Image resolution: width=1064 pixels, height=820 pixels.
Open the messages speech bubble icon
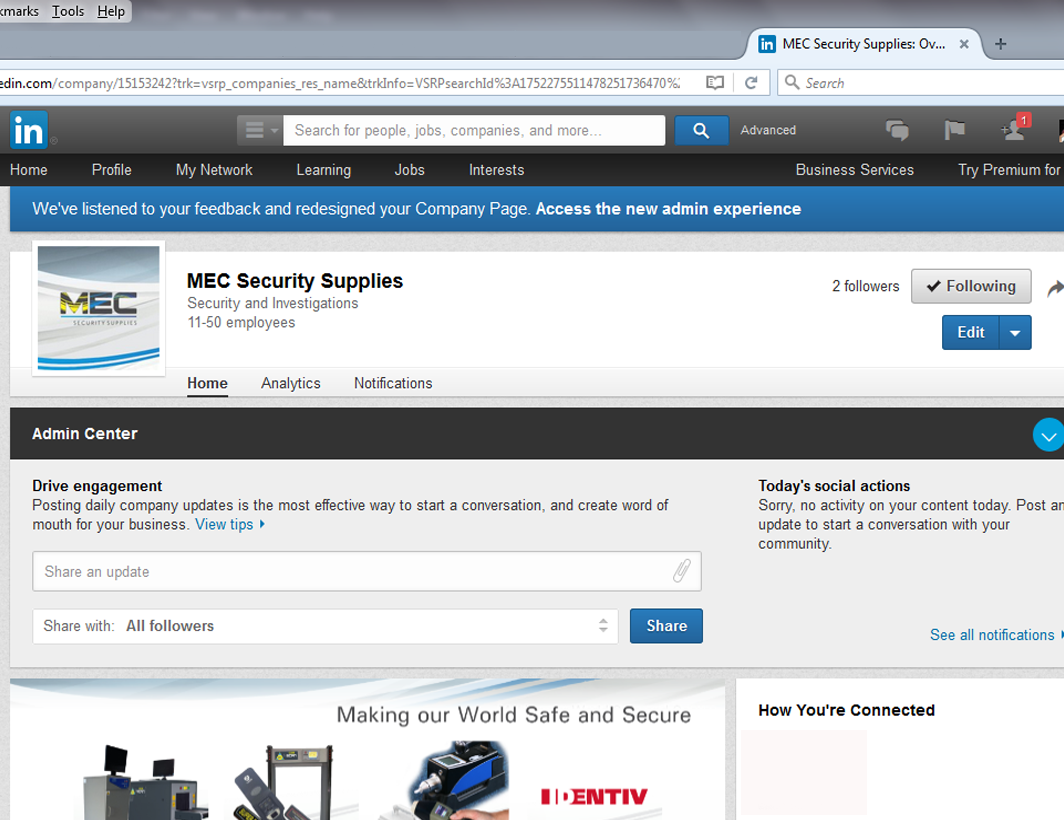[897, 130]
